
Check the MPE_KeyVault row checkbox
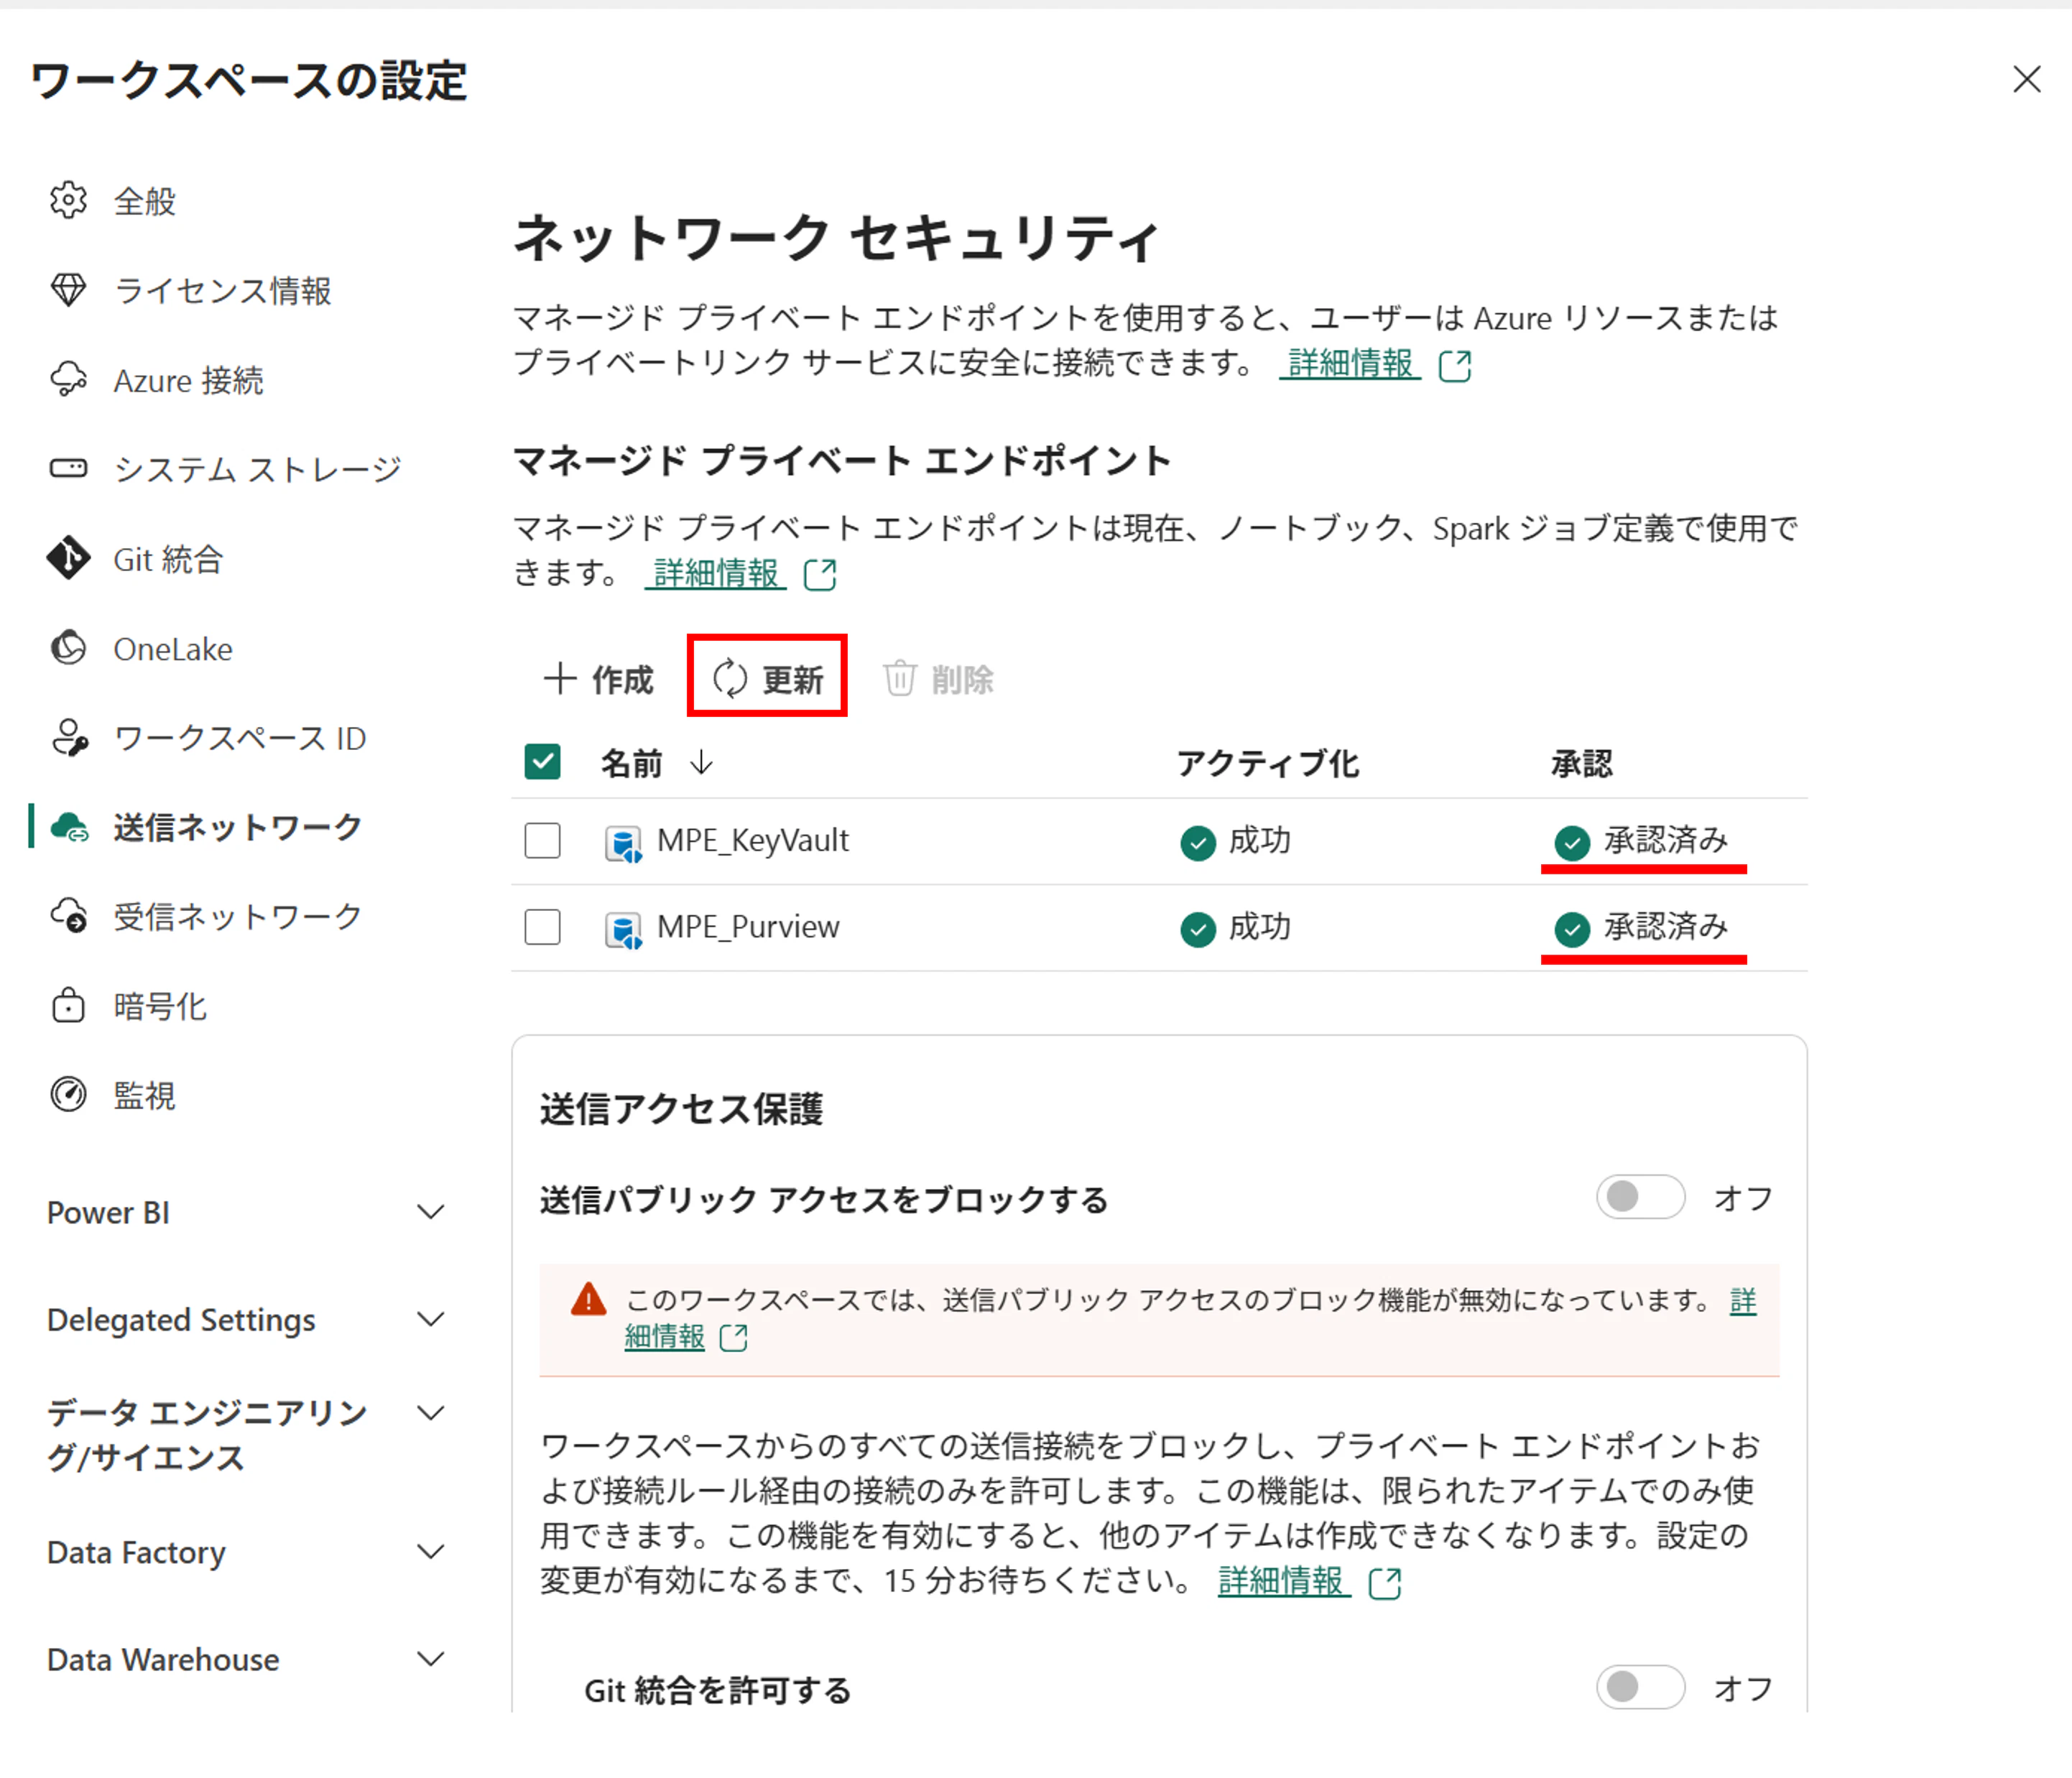[542, 841]
